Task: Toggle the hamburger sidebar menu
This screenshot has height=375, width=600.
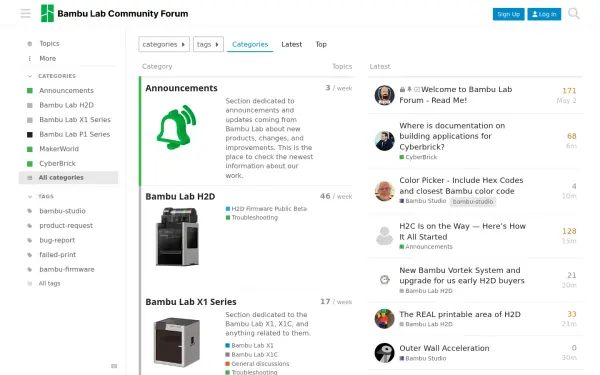Action: pos(25,13)
